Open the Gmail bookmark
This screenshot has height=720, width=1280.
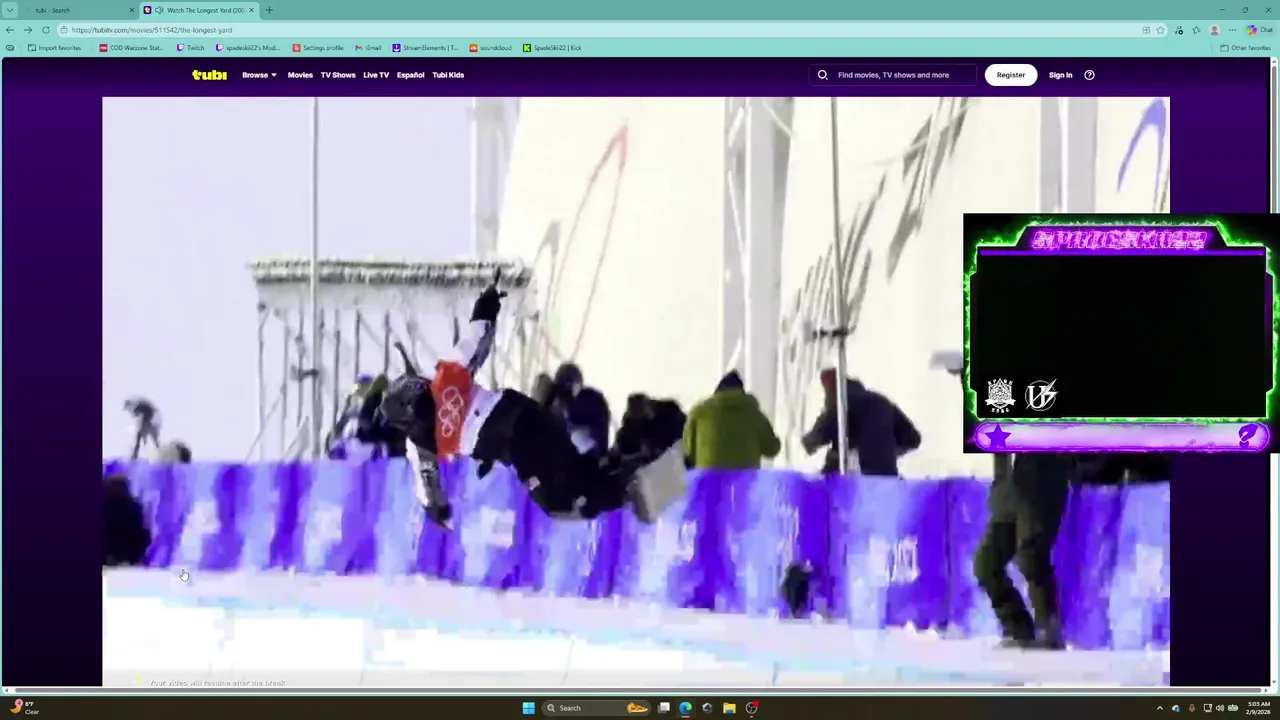pyautogui.click(x=368, y=48)
